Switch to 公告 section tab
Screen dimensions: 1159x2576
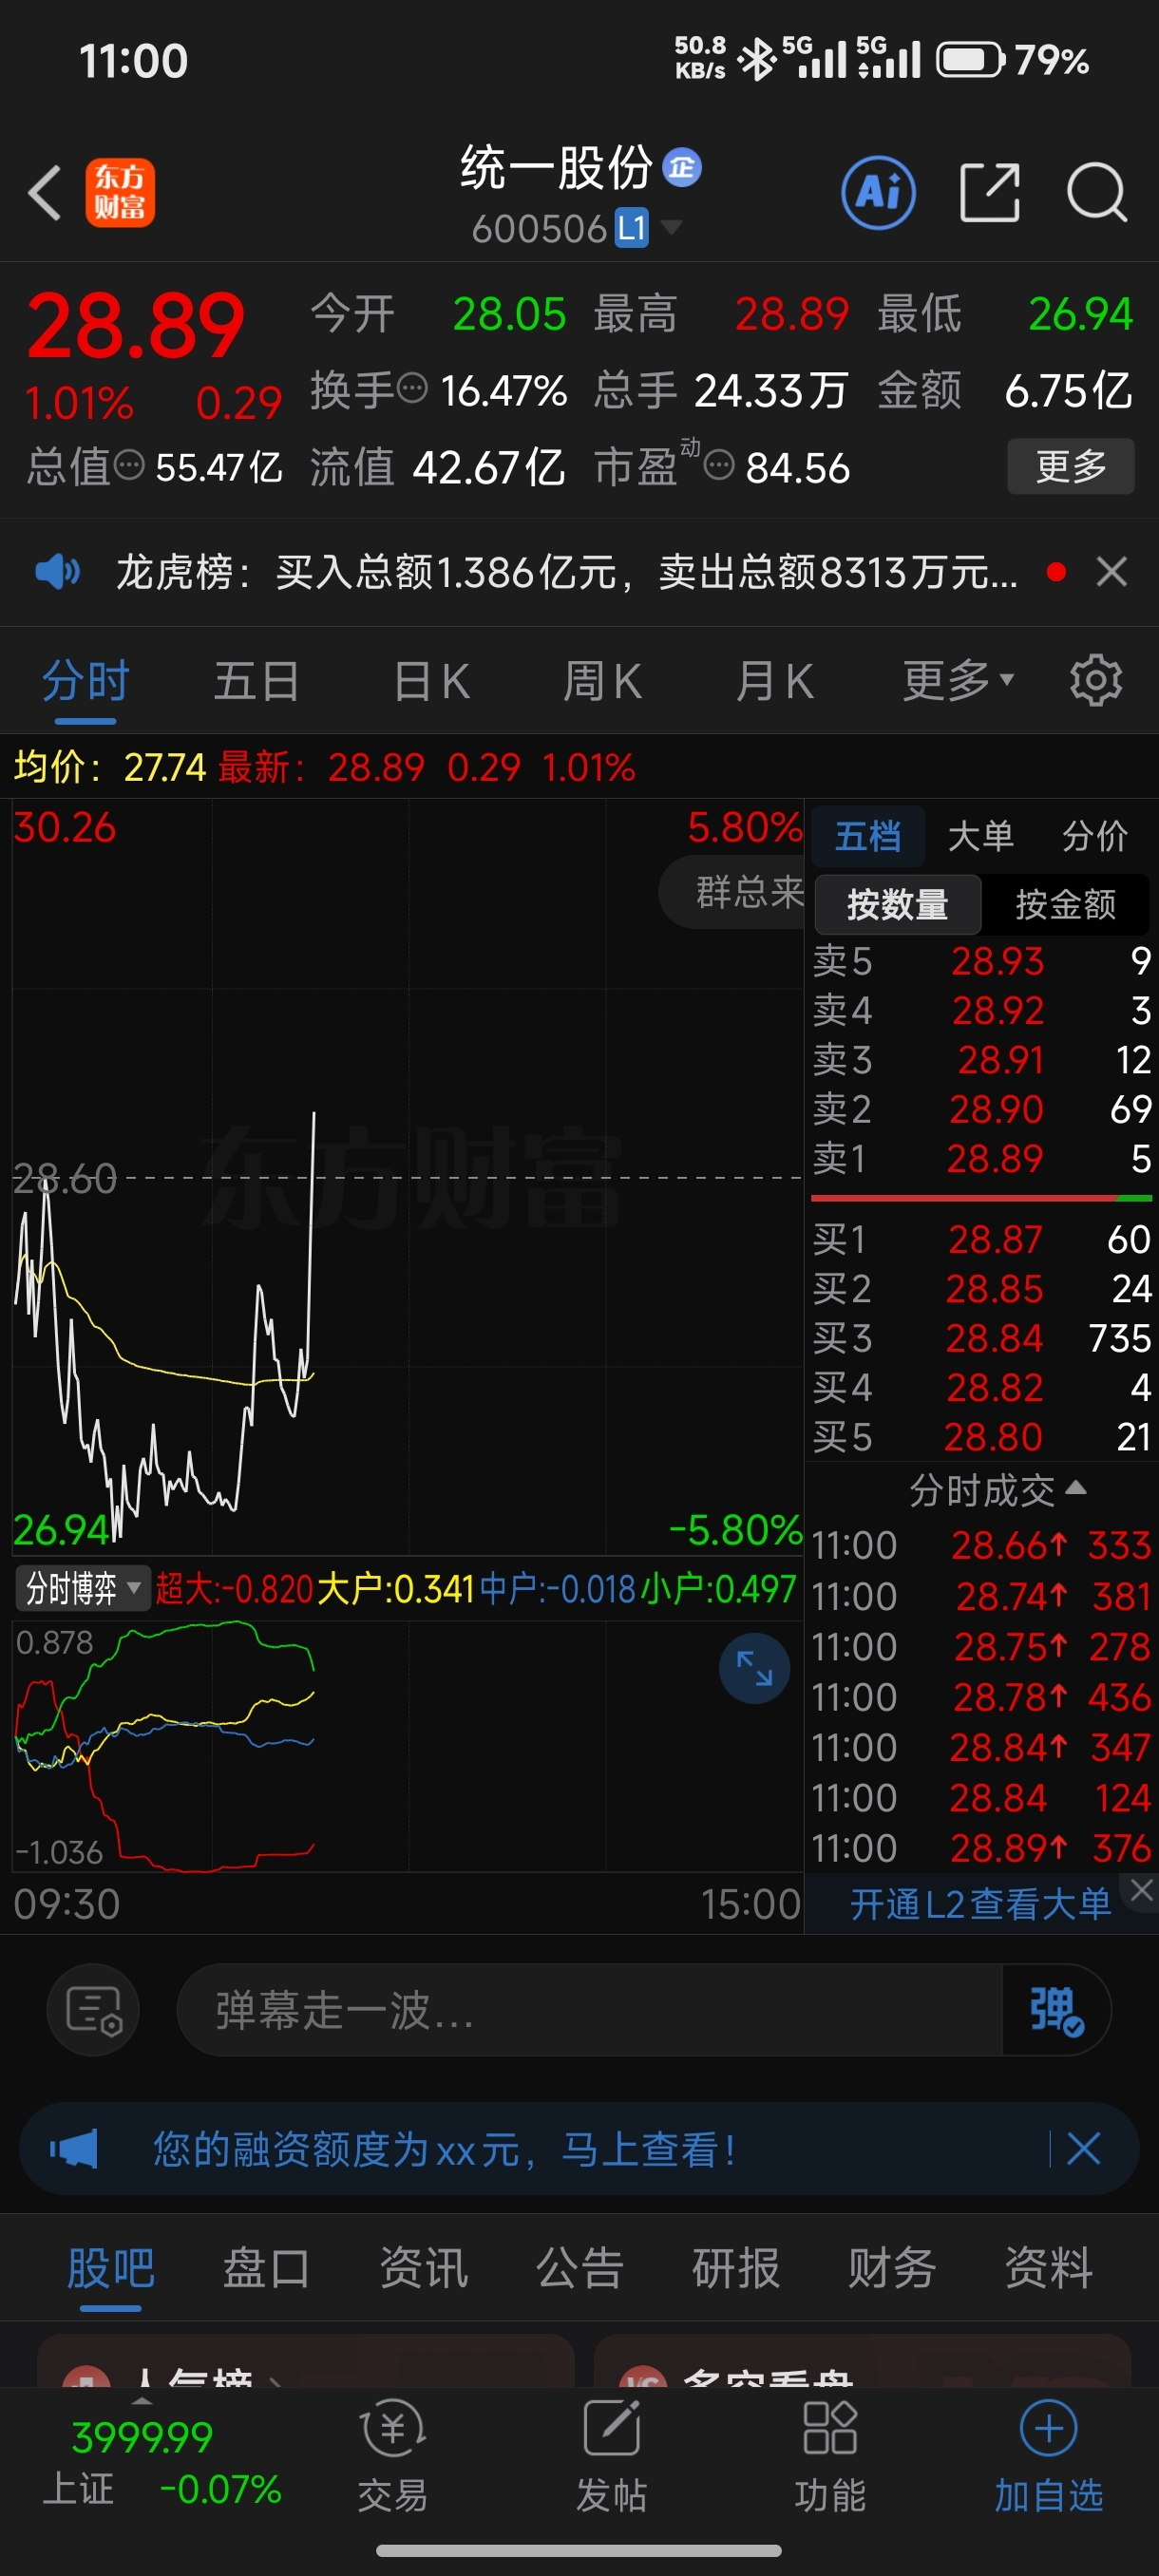[x=579, y=2267]
